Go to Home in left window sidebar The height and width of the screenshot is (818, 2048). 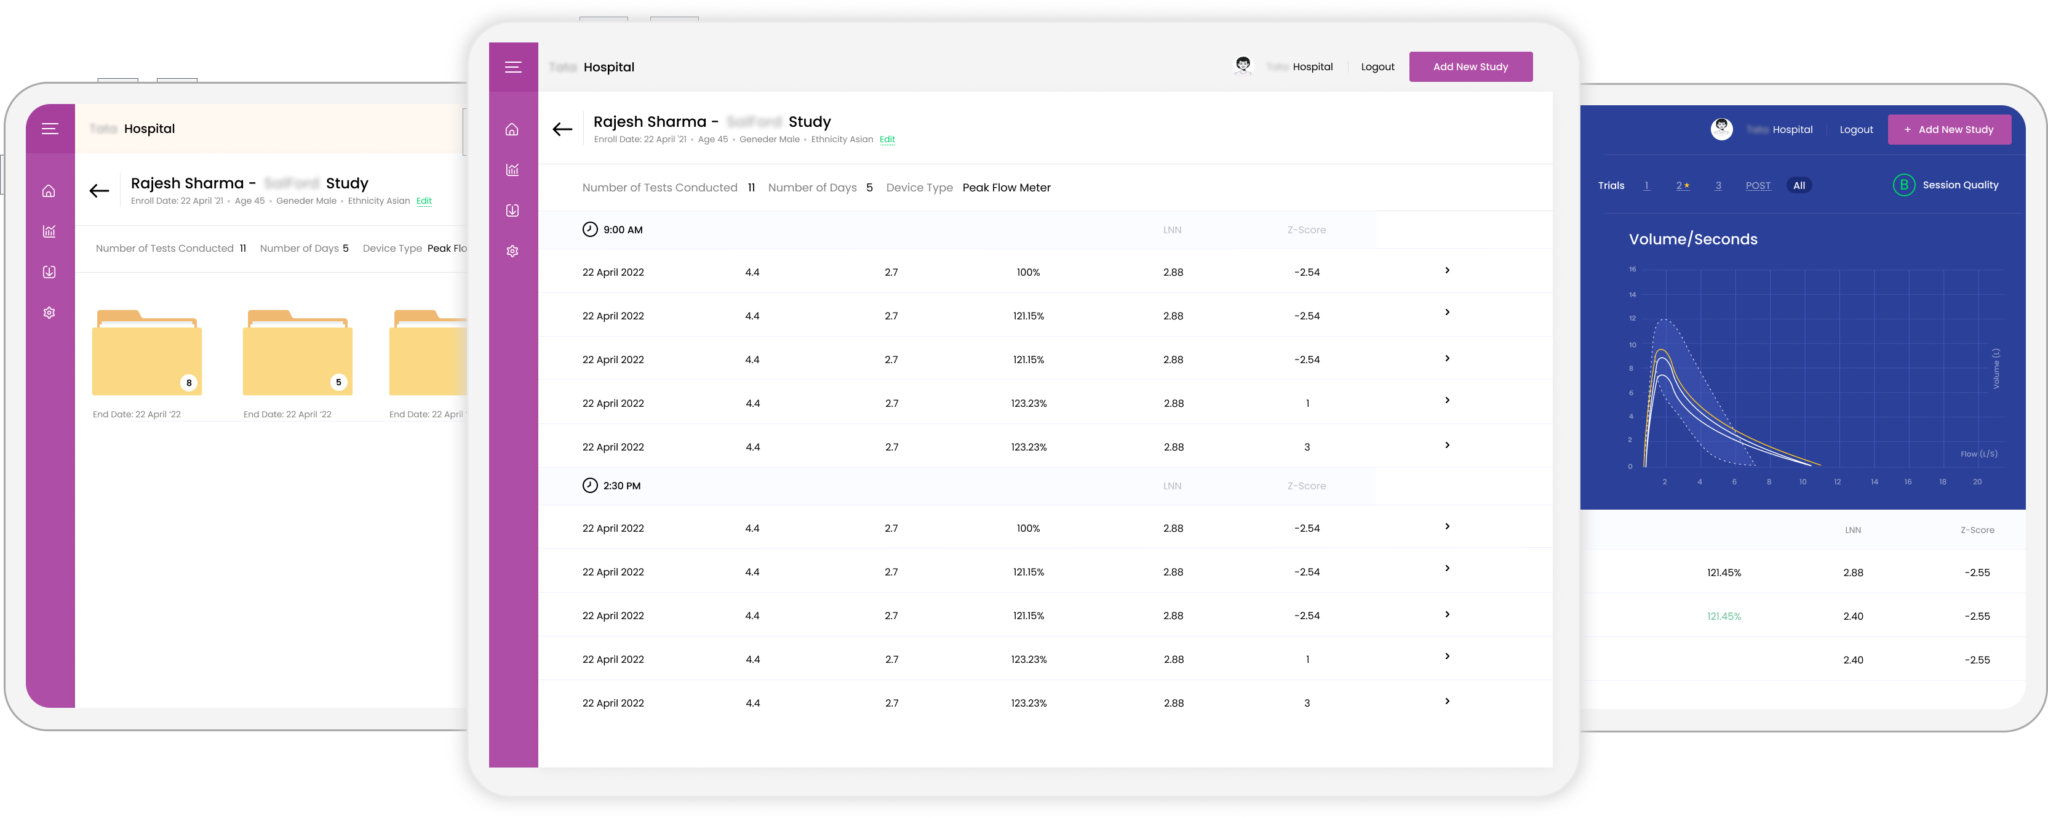tap(49, 191)
